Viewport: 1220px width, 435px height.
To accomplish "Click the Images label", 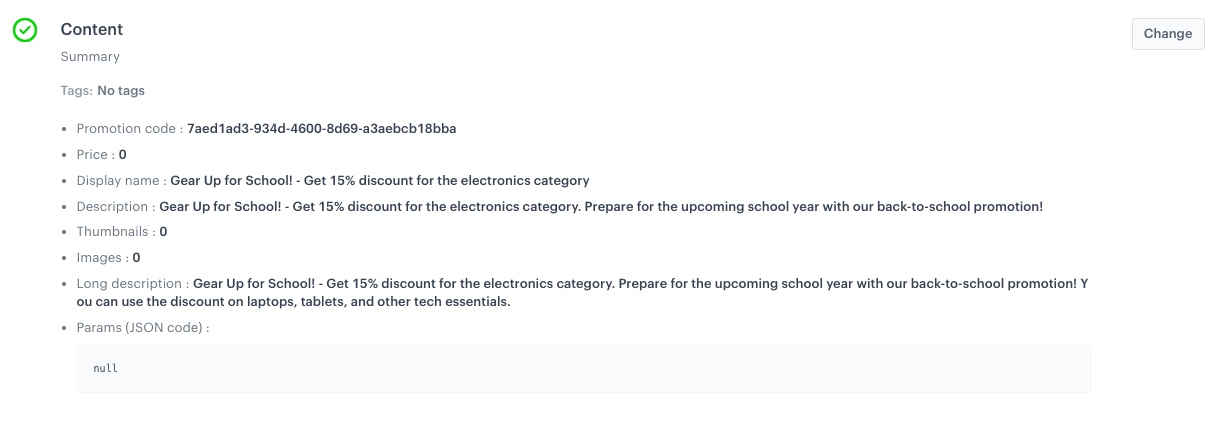I will tap(99, 258).
